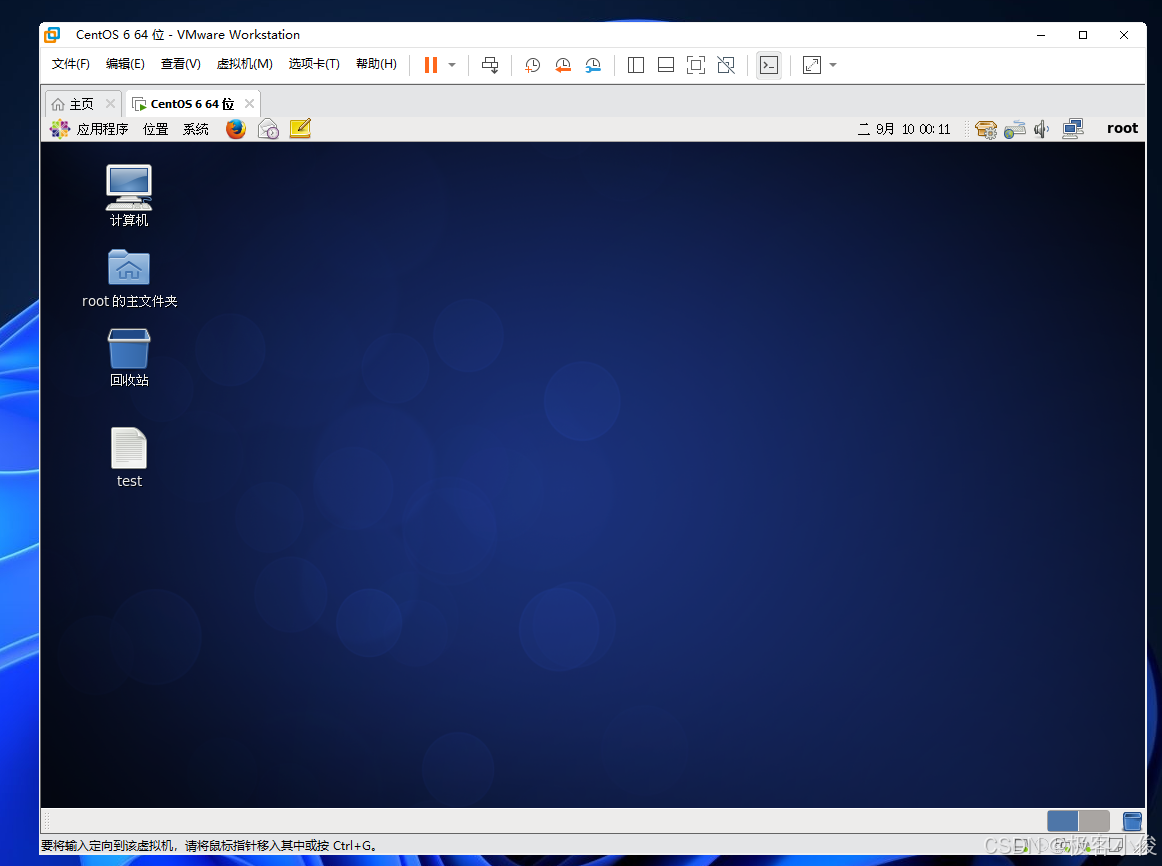Open the 文件(F) menu

(70, 64)
